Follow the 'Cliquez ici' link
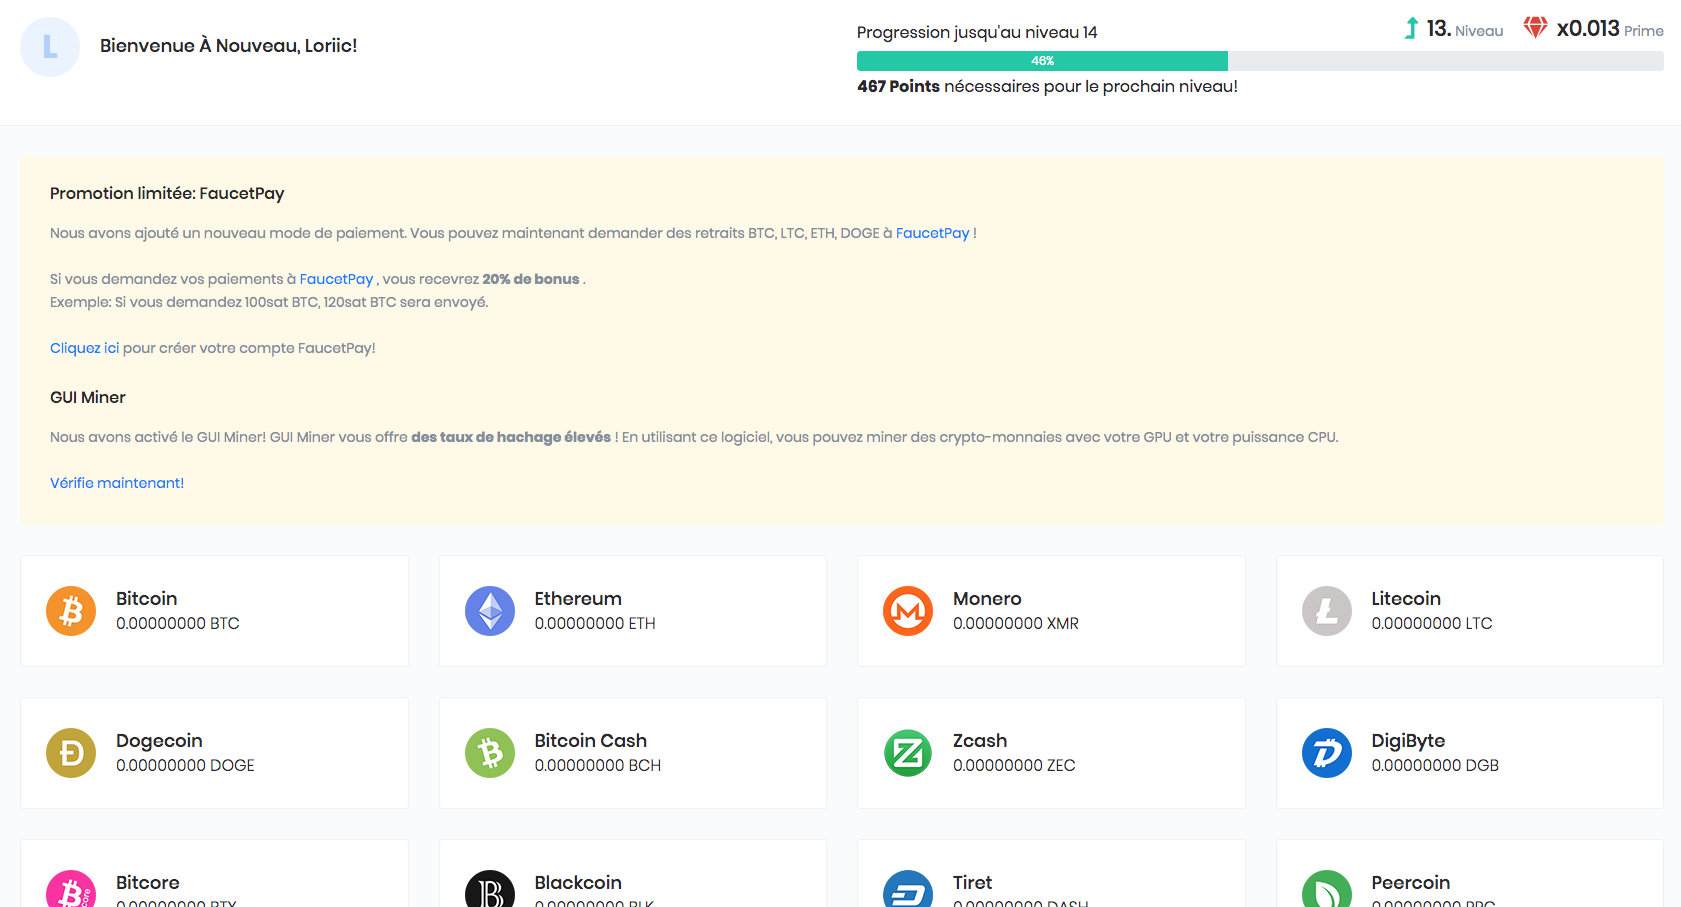Viewport: 1681px width, 907px height. click(x=84, y=348)
